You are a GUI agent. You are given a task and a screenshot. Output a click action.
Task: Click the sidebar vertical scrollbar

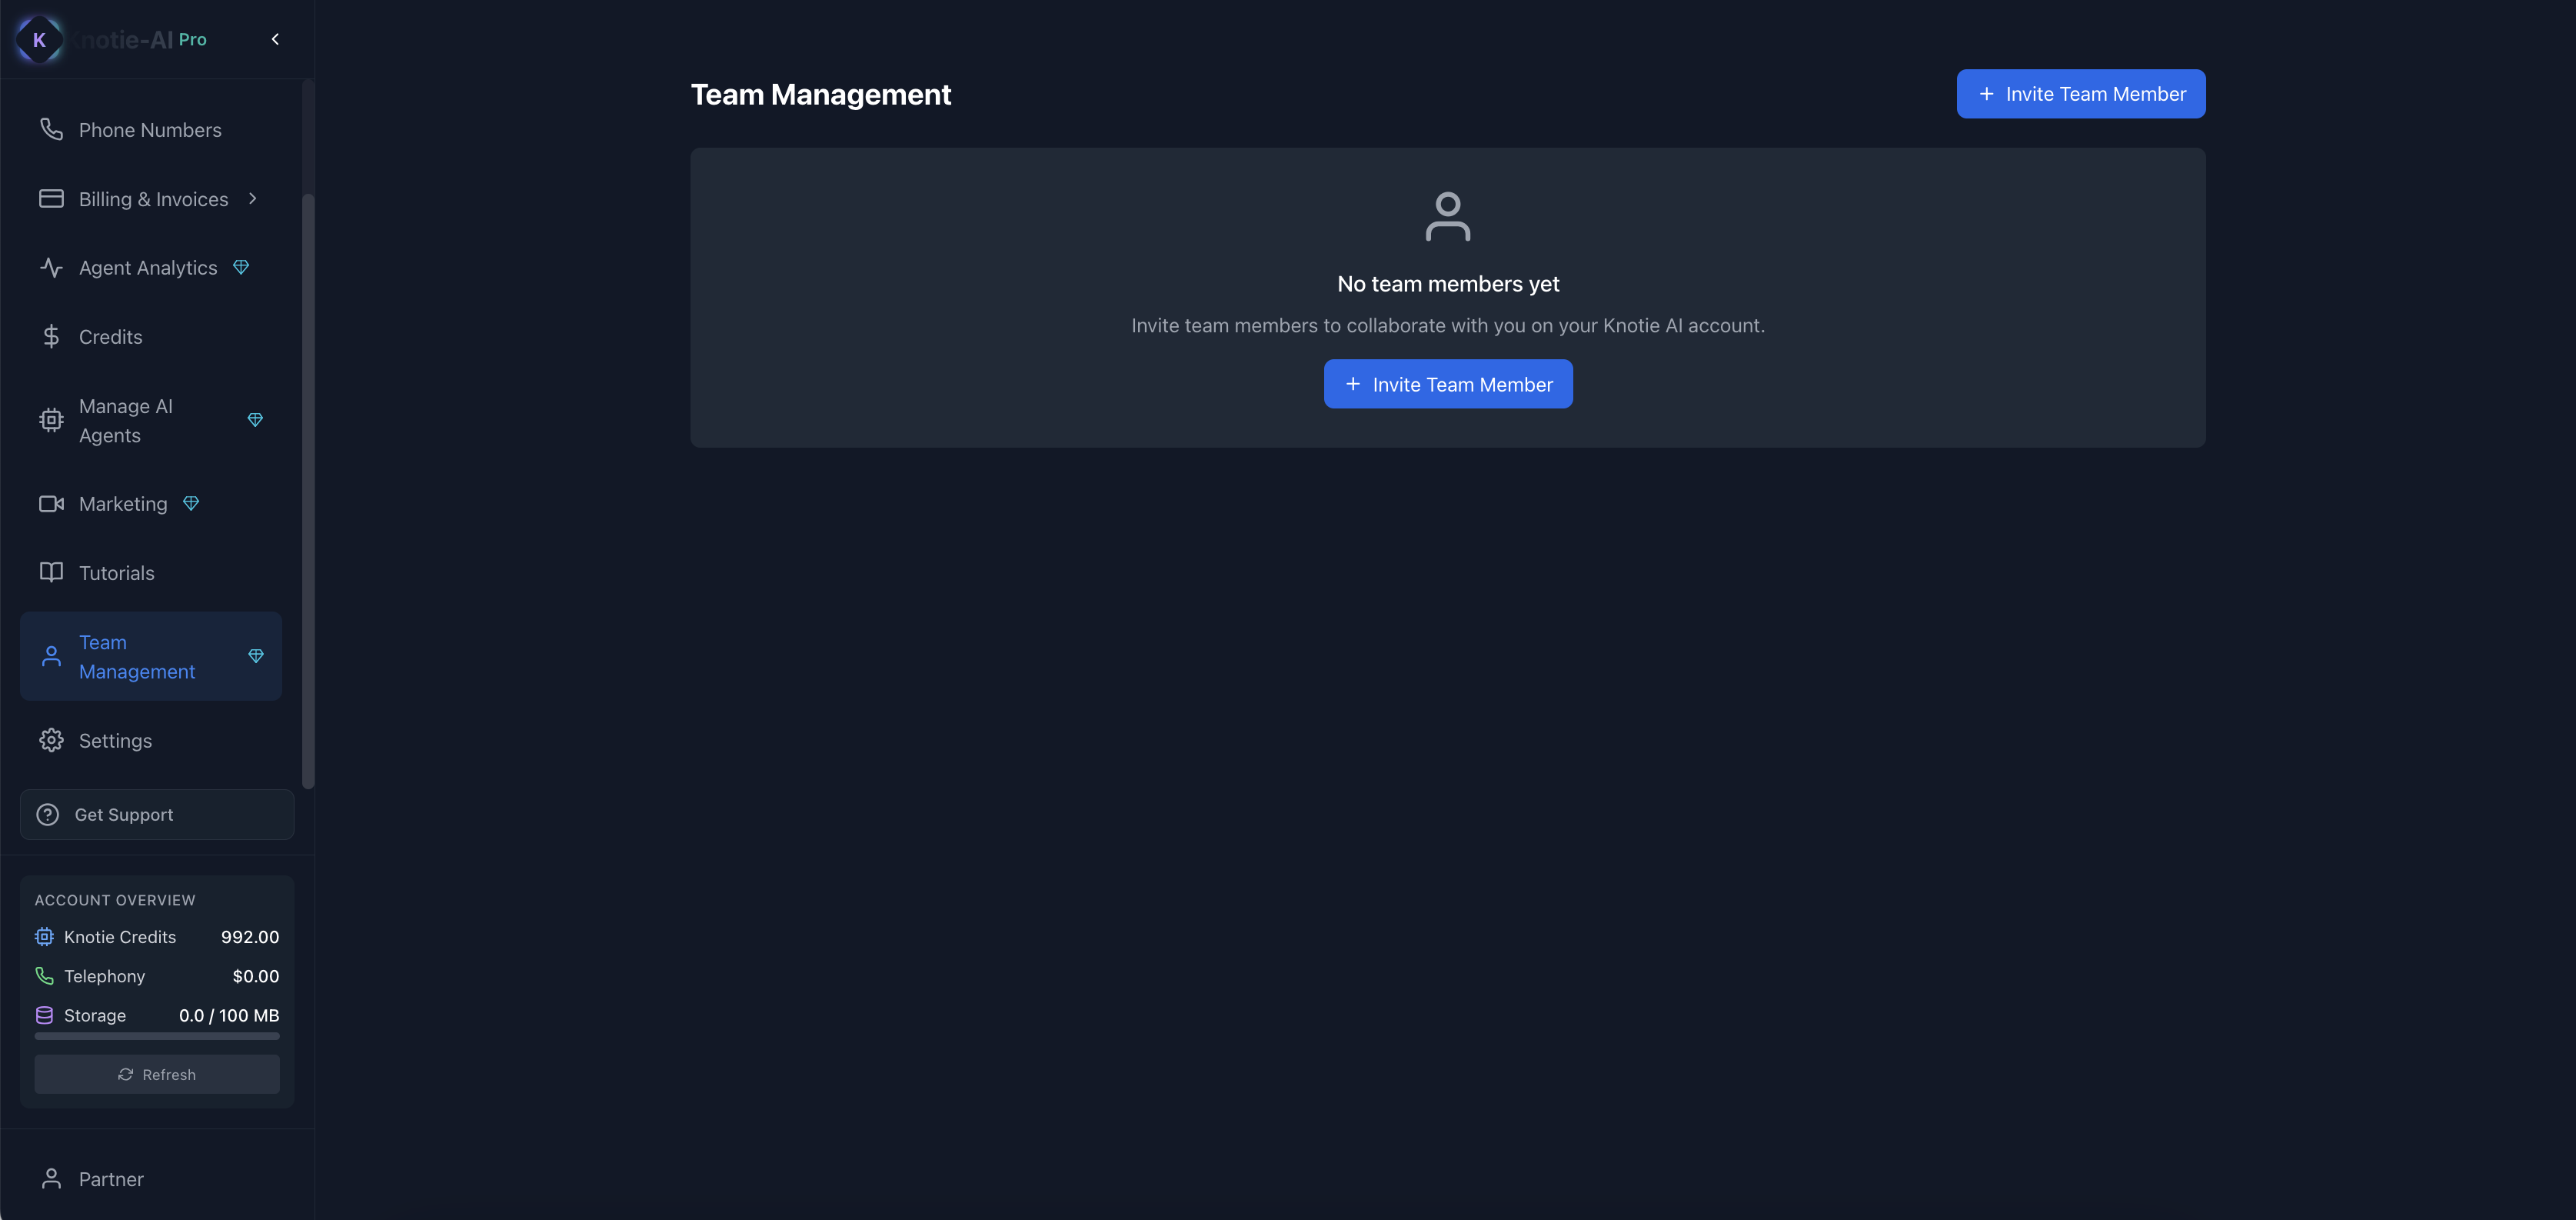point(308,490)
